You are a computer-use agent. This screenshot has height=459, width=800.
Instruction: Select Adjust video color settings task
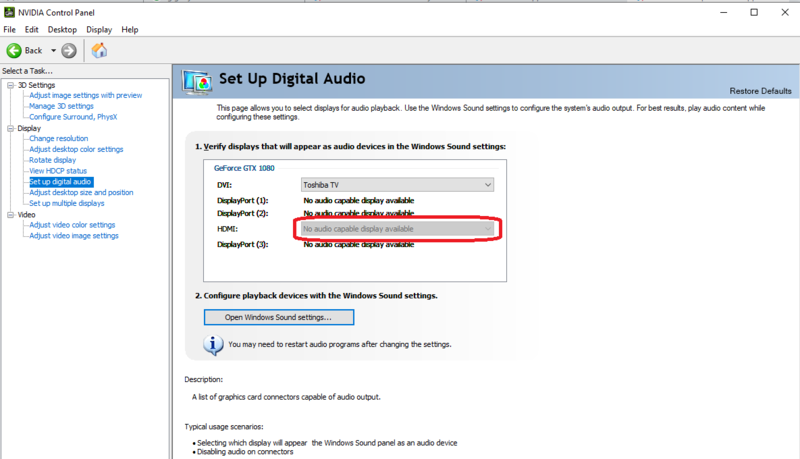72,225
